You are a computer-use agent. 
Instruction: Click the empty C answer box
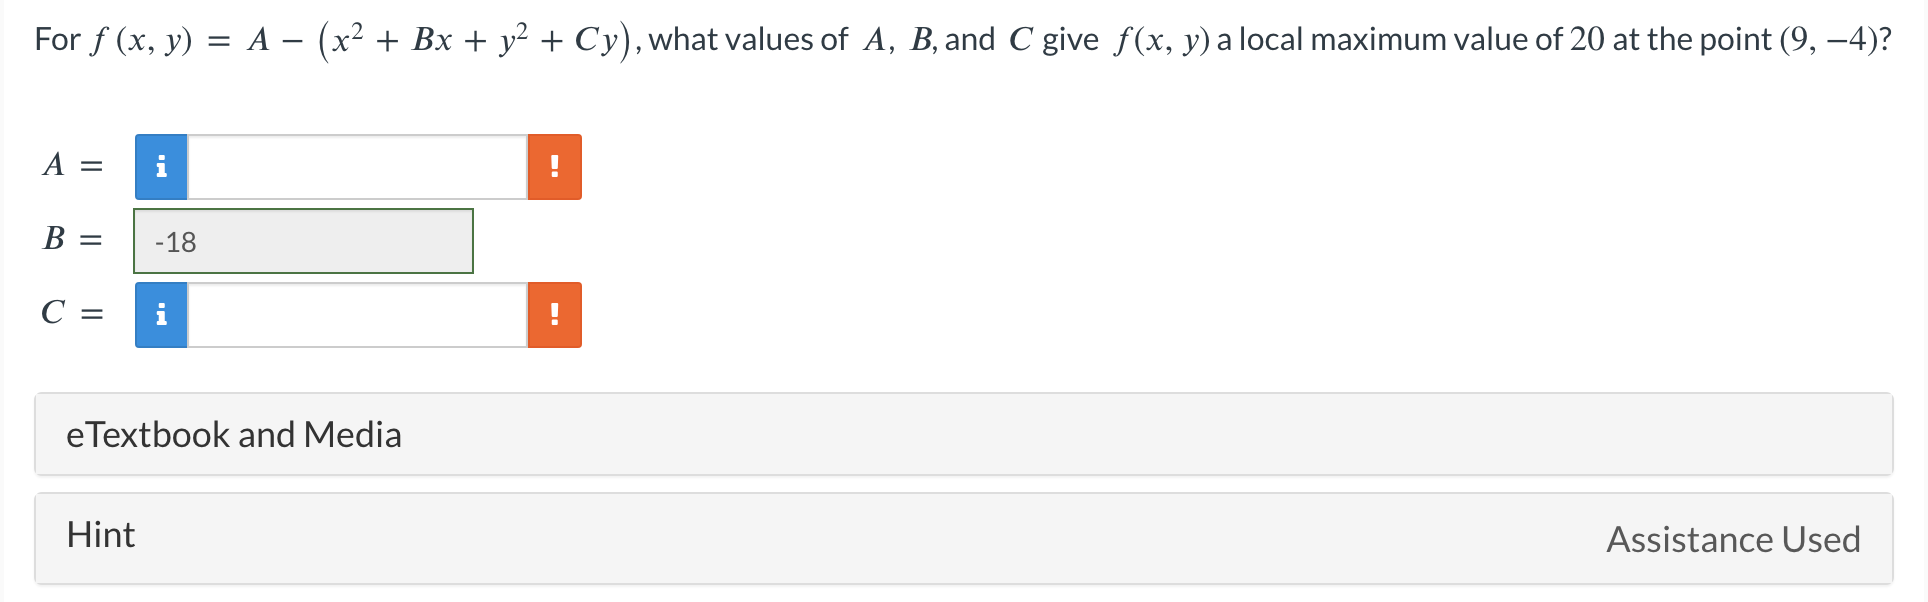(x=355, y=315)
